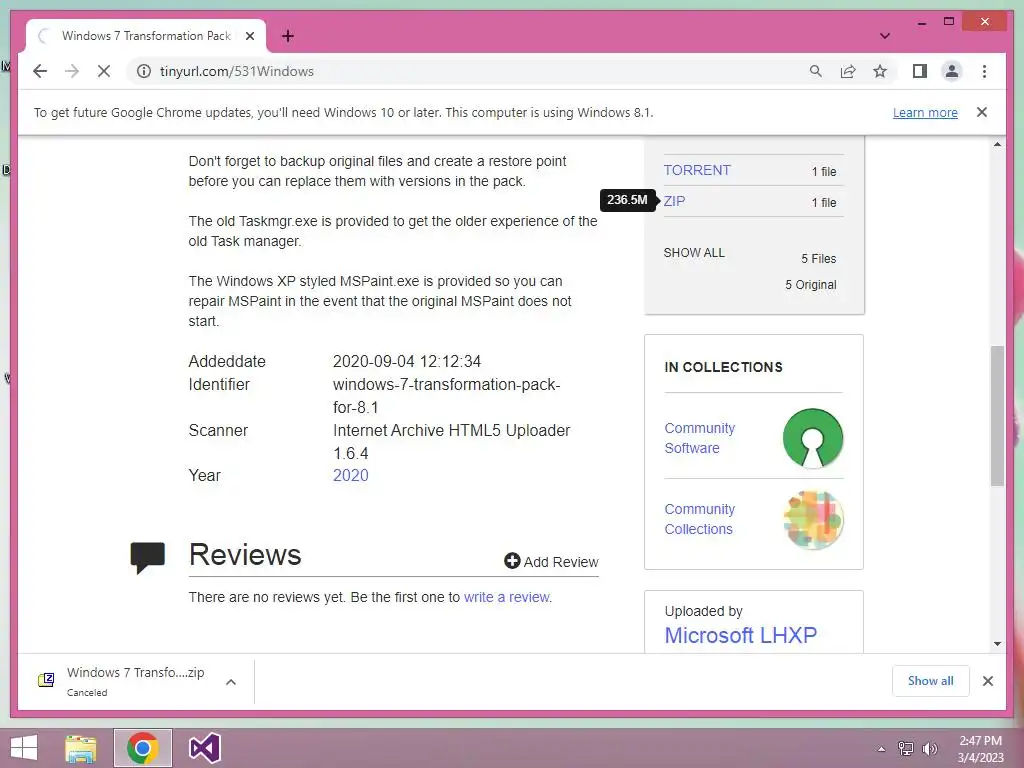Share this page icon
1024x768 pixels.
tap(848, 71)
